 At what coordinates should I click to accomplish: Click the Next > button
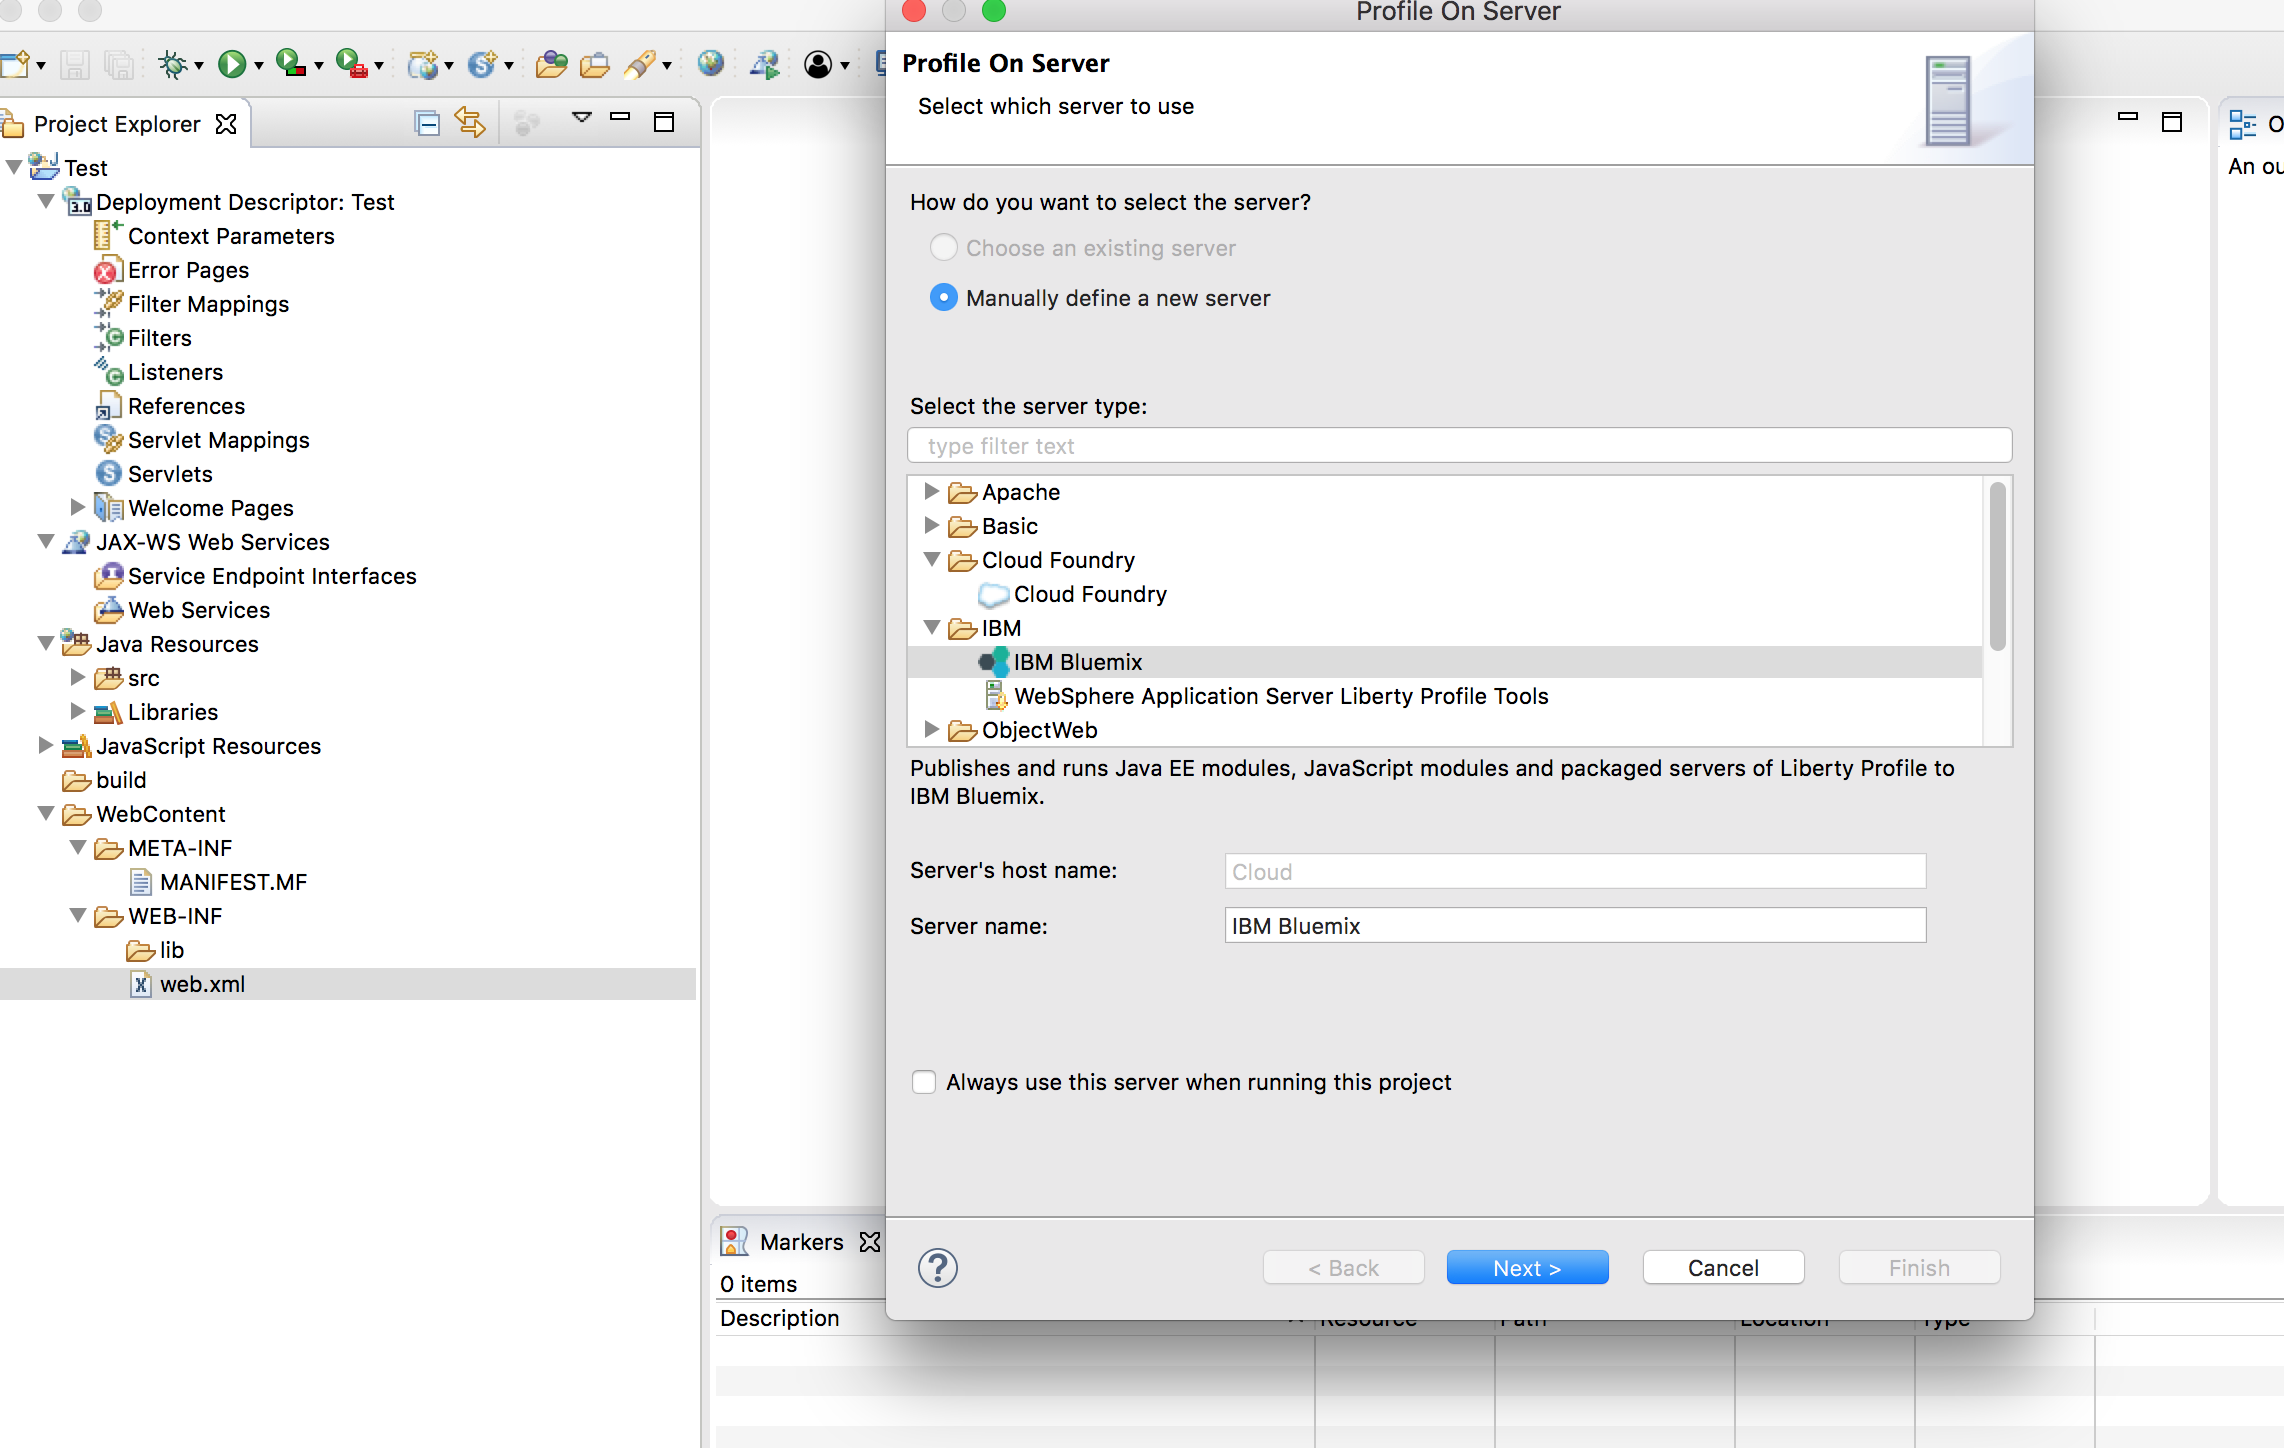[x=1527, y=1268]
